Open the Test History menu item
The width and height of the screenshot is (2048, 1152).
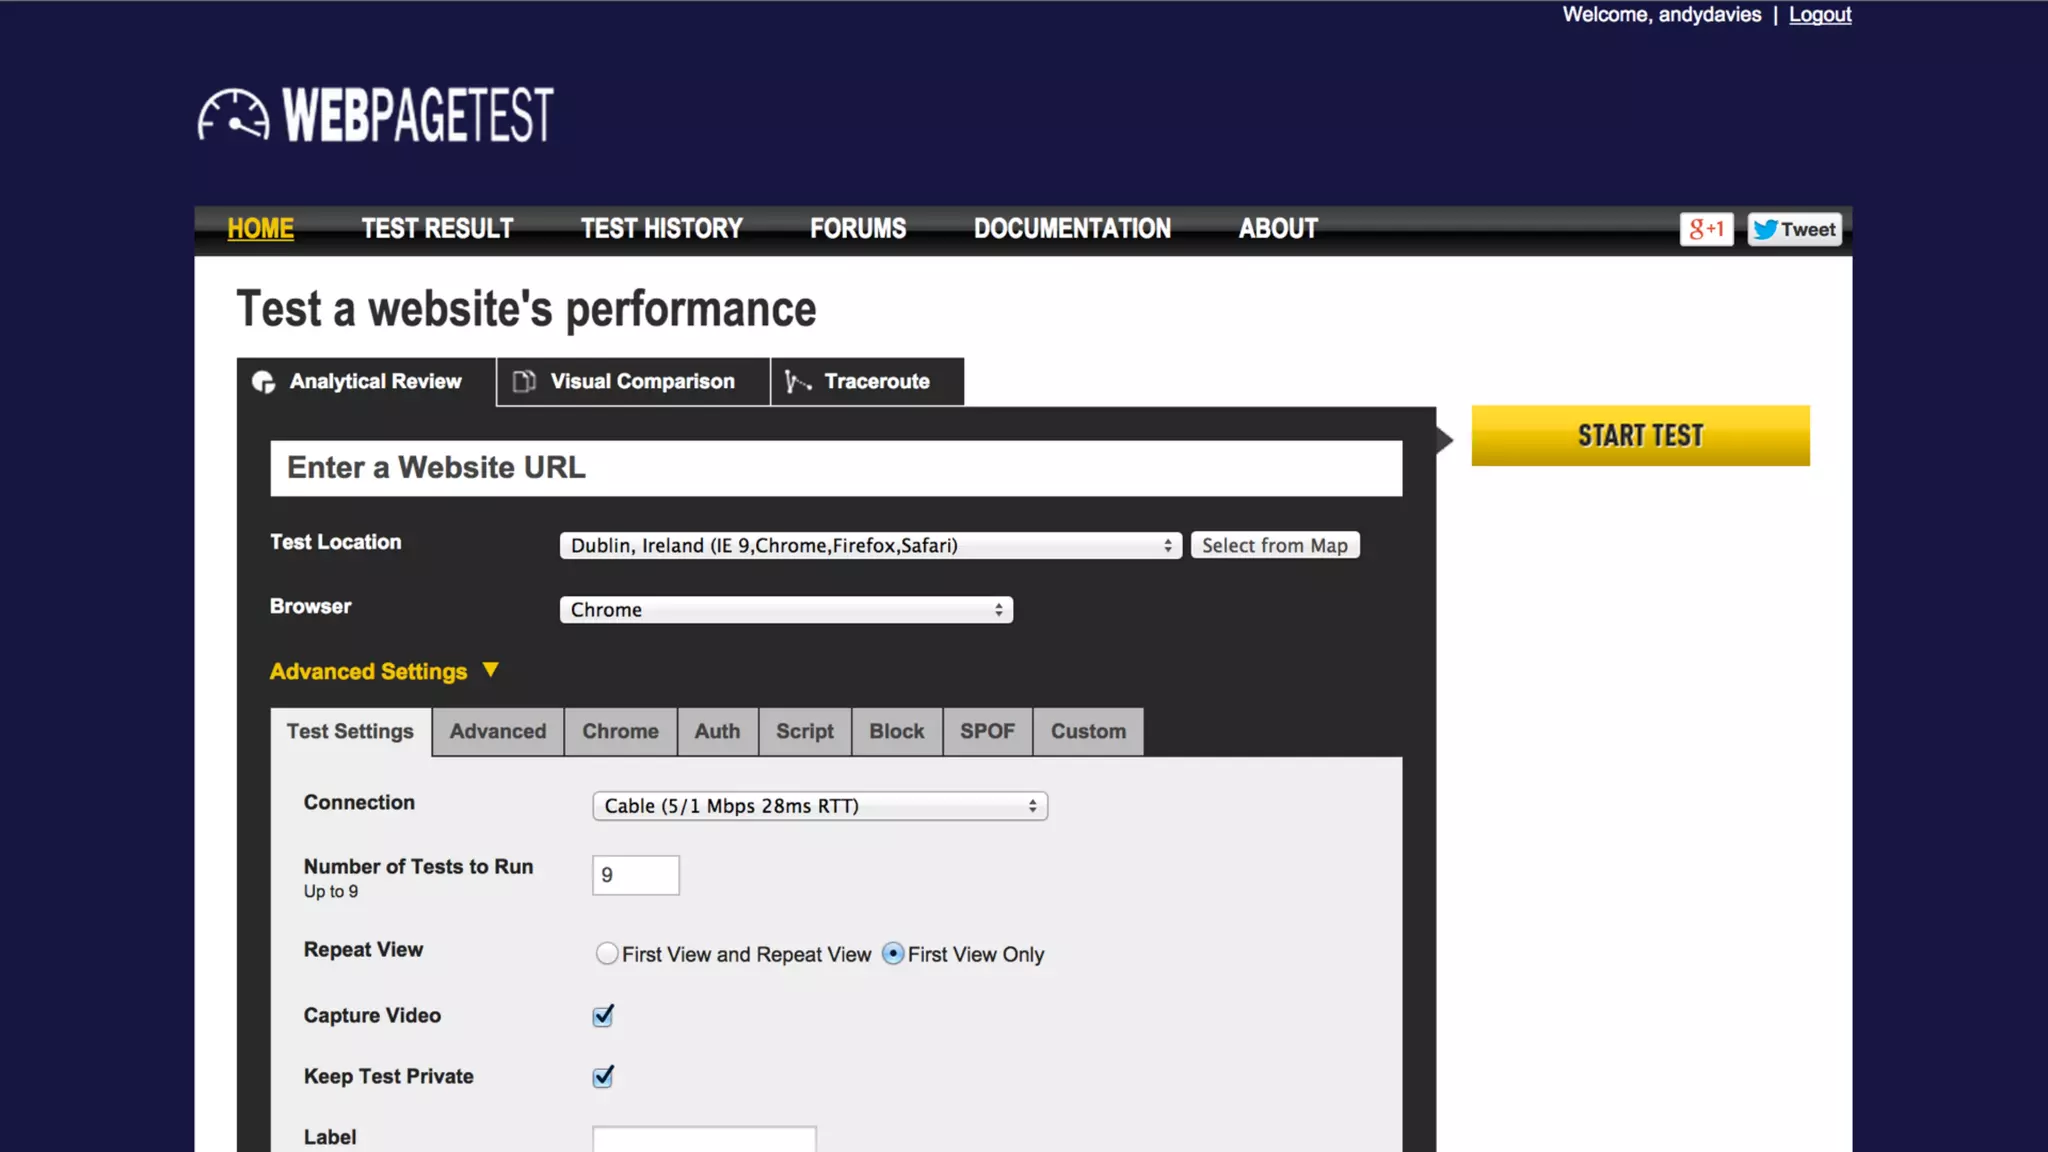[661, 229]
